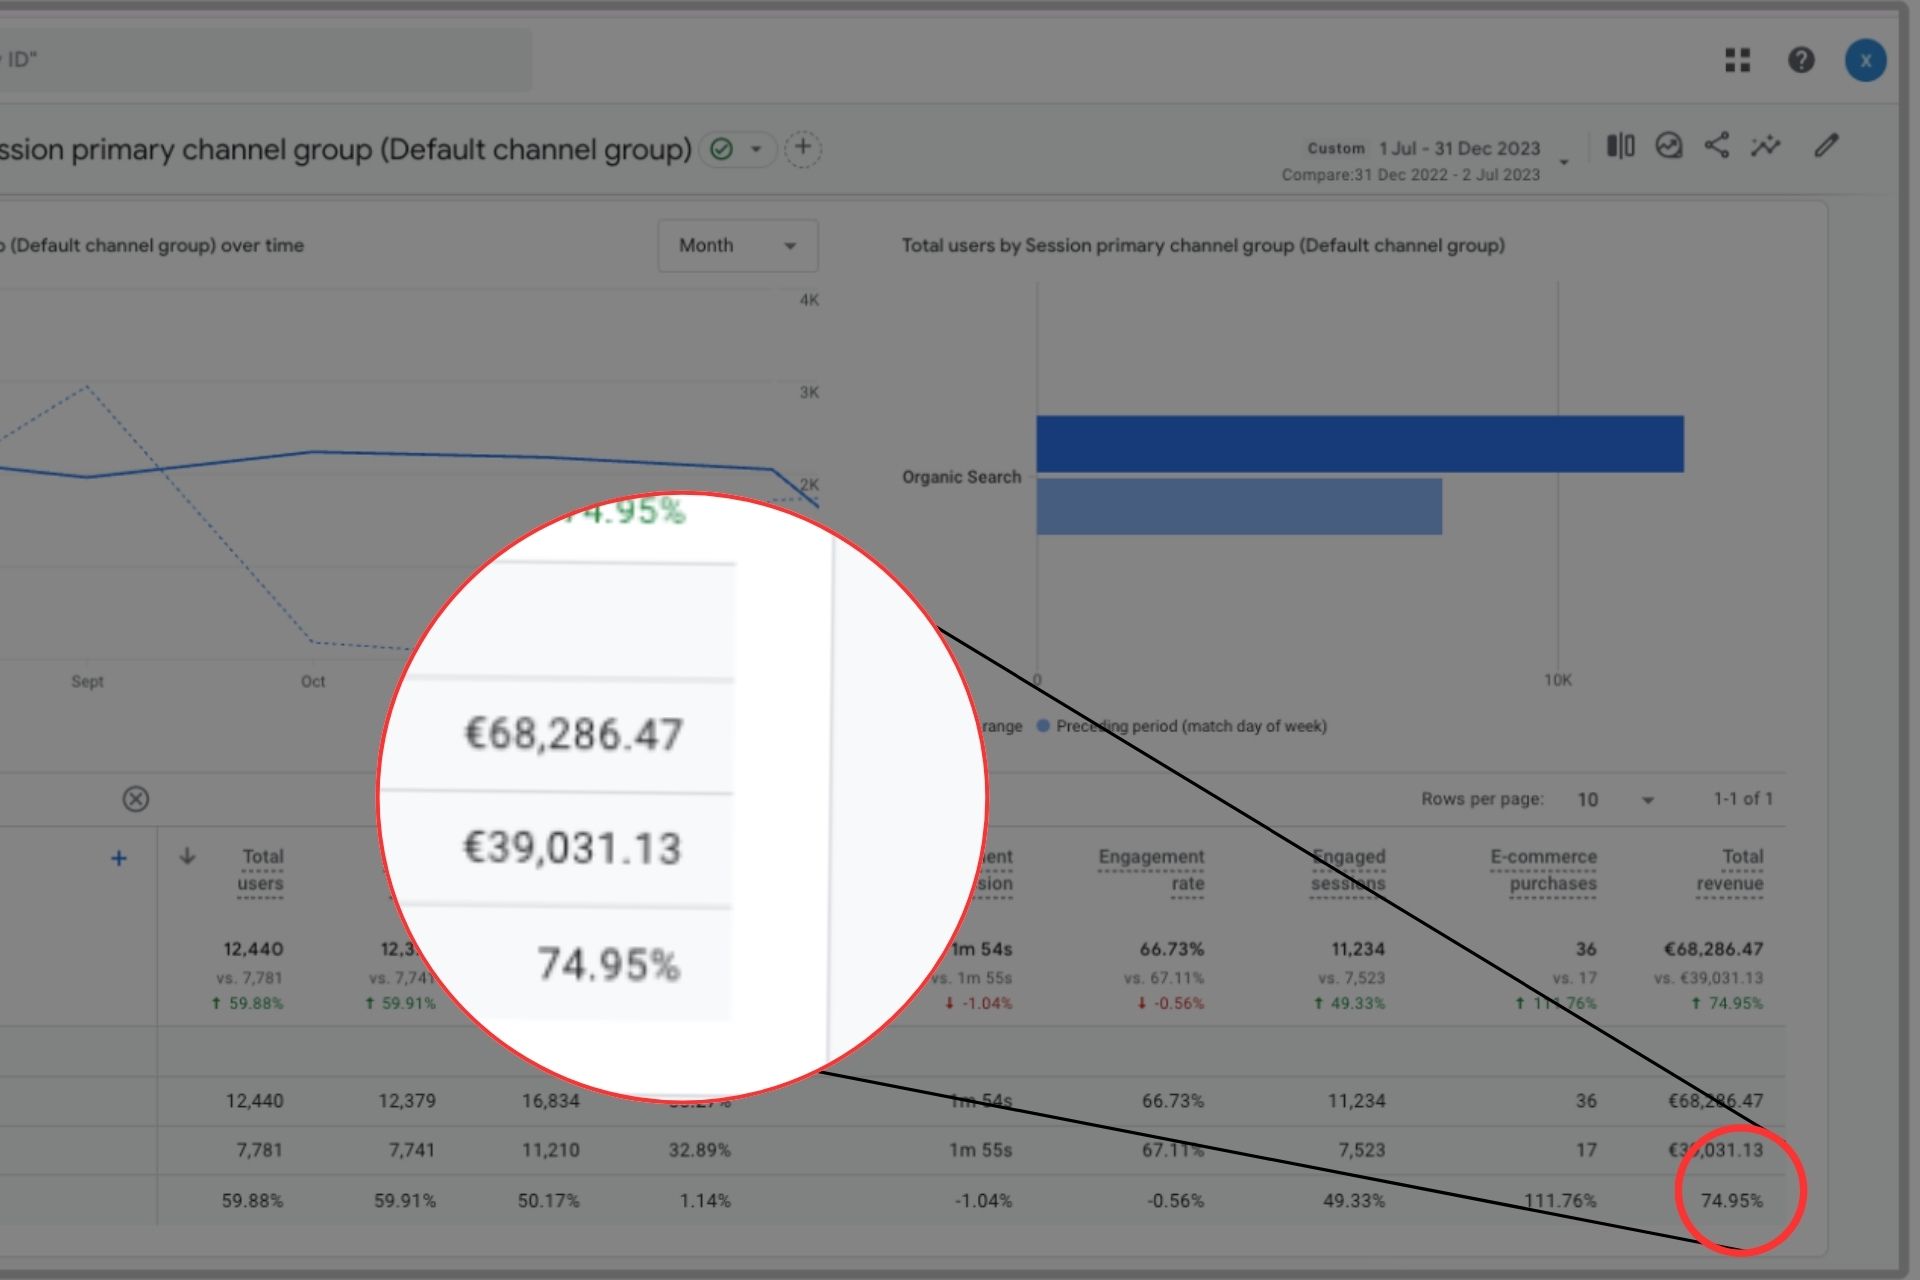Open the report status check dropdown
The height and width of the screenshot is (1280, 1920).
738,149
